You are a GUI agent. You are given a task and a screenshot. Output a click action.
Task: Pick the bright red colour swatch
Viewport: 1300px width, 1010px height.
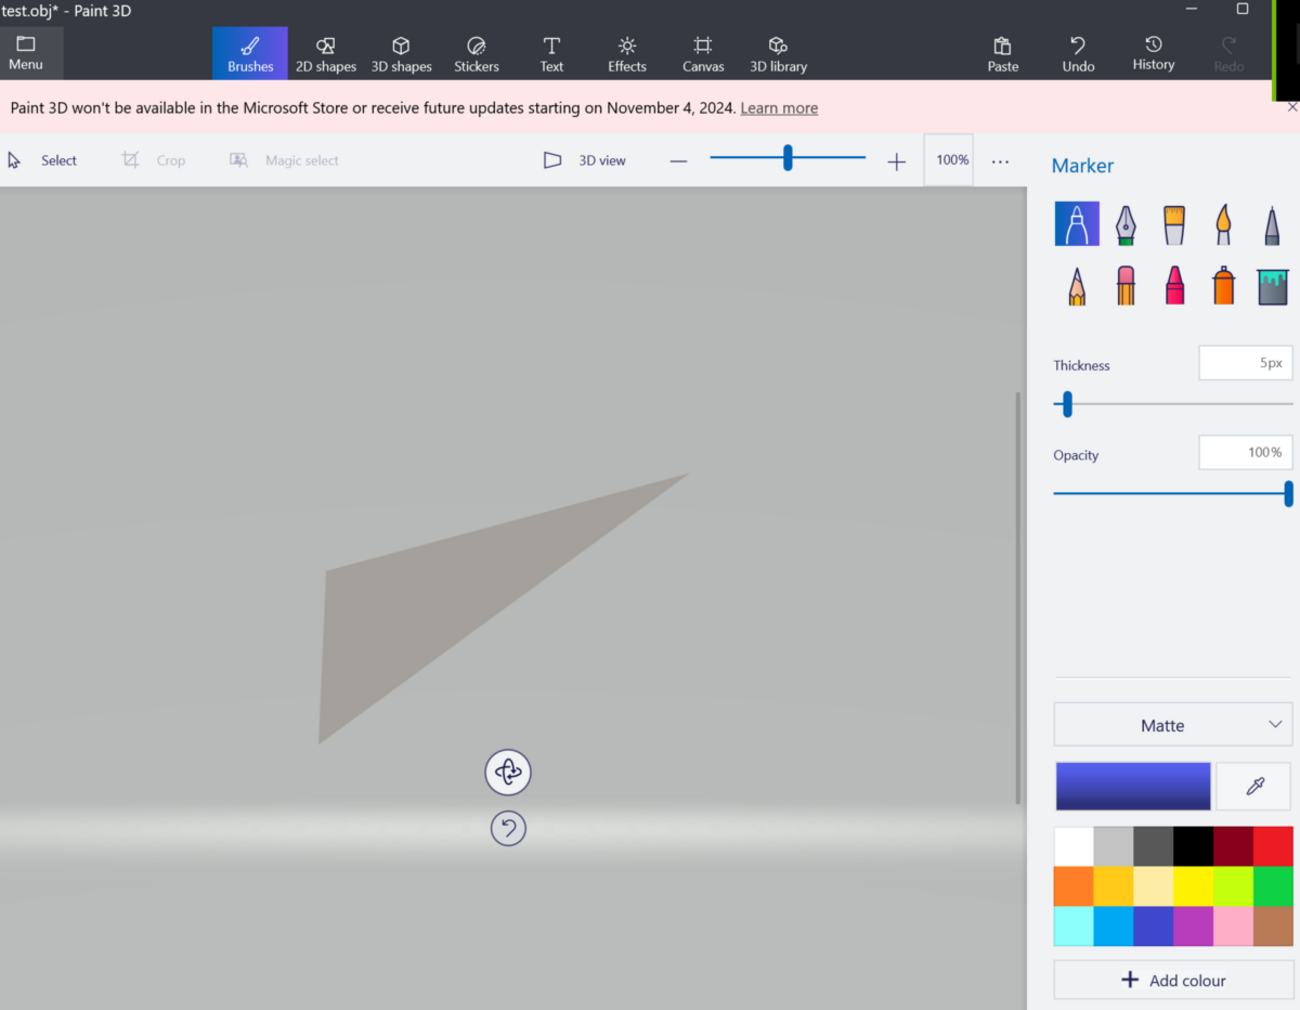(1273, 846)
